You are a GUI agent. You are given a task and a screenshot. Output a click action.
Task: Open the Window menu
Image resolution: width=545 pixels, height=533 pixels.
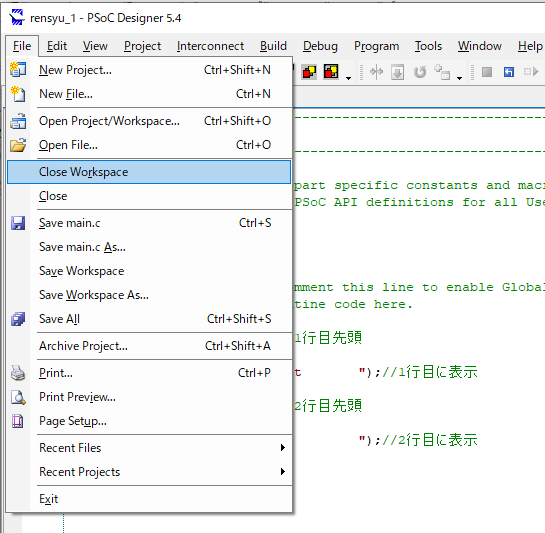479,46
